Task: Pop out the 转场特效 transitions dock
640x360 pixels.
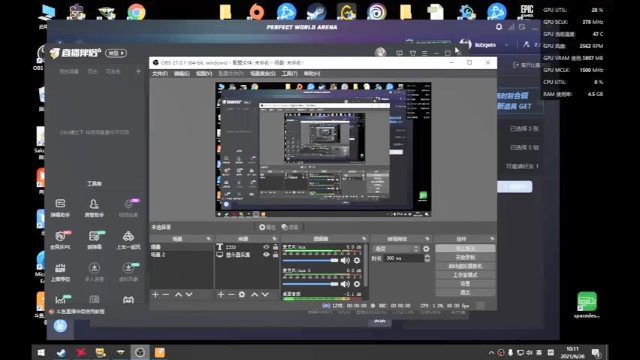Action: click(x=427, y=239)
